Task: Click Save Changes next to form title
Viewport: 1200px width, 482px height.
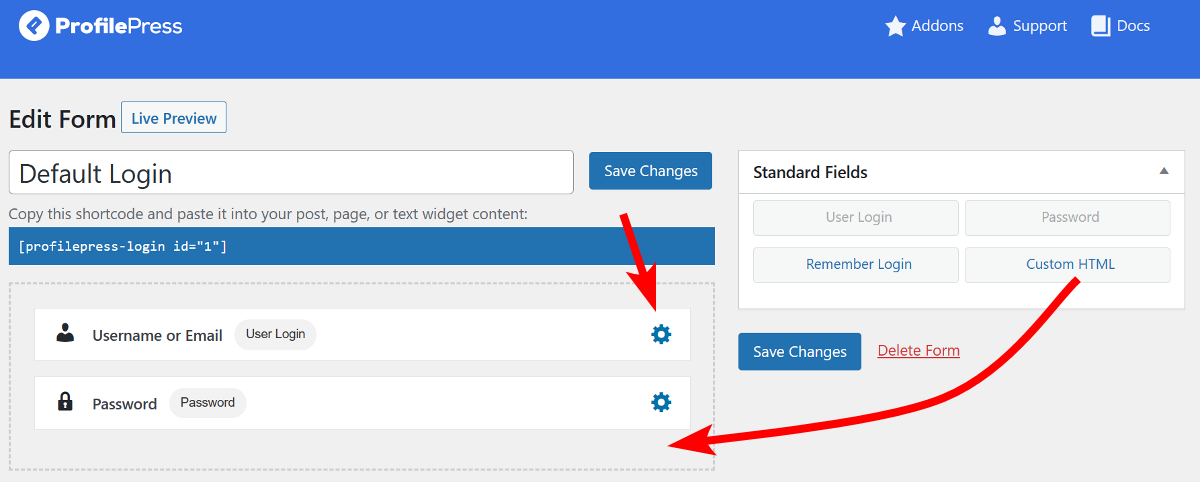Action: pos(651,171)
